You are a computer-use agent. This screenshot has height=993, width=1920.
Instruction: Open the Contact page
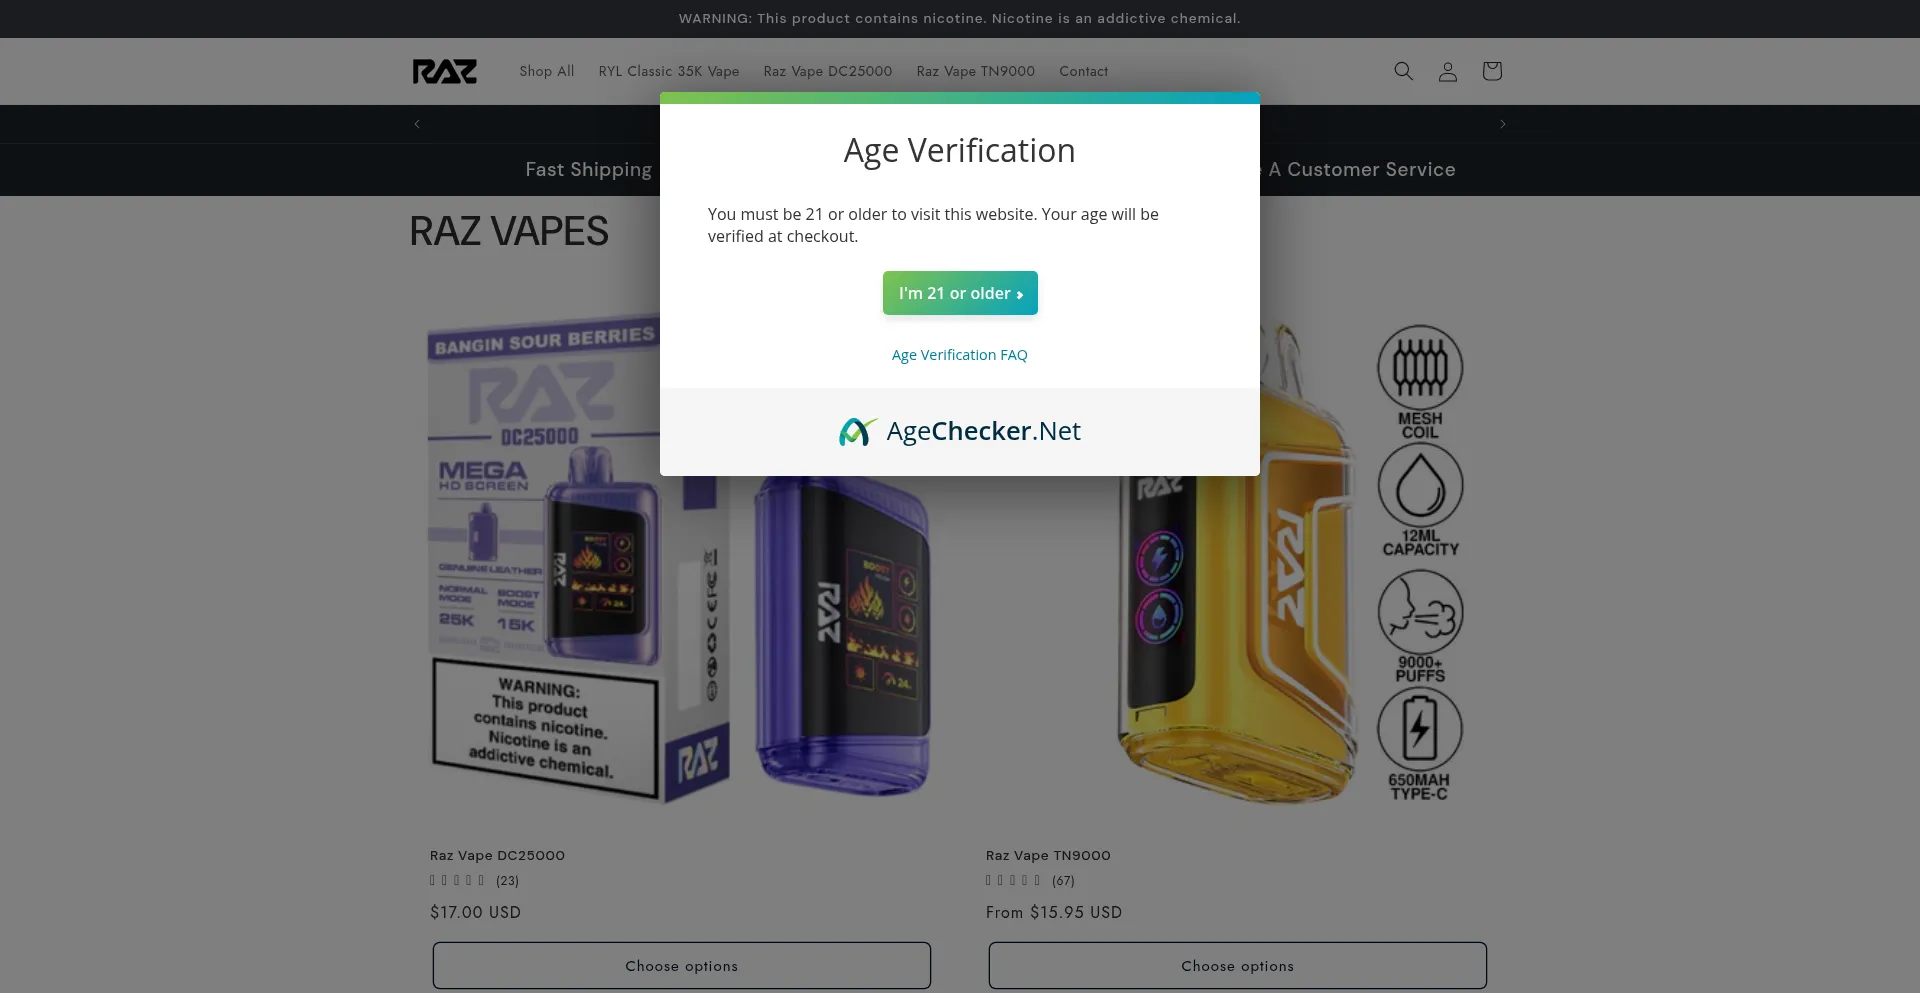coord(1083,71)
